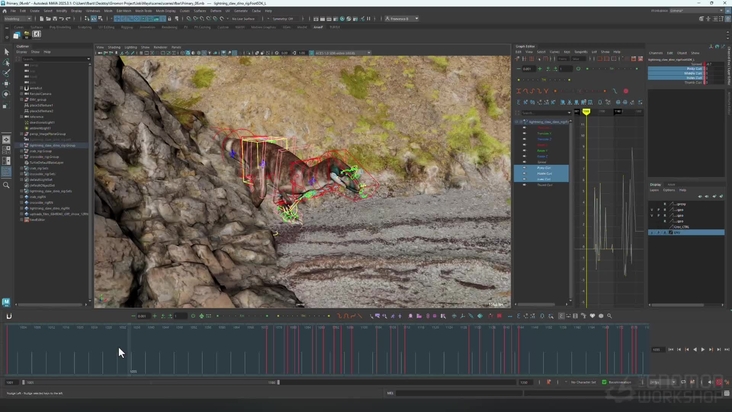Viewport: 732px width, 412px height.
Task: Play animation forwards
Action: point(703,349)
